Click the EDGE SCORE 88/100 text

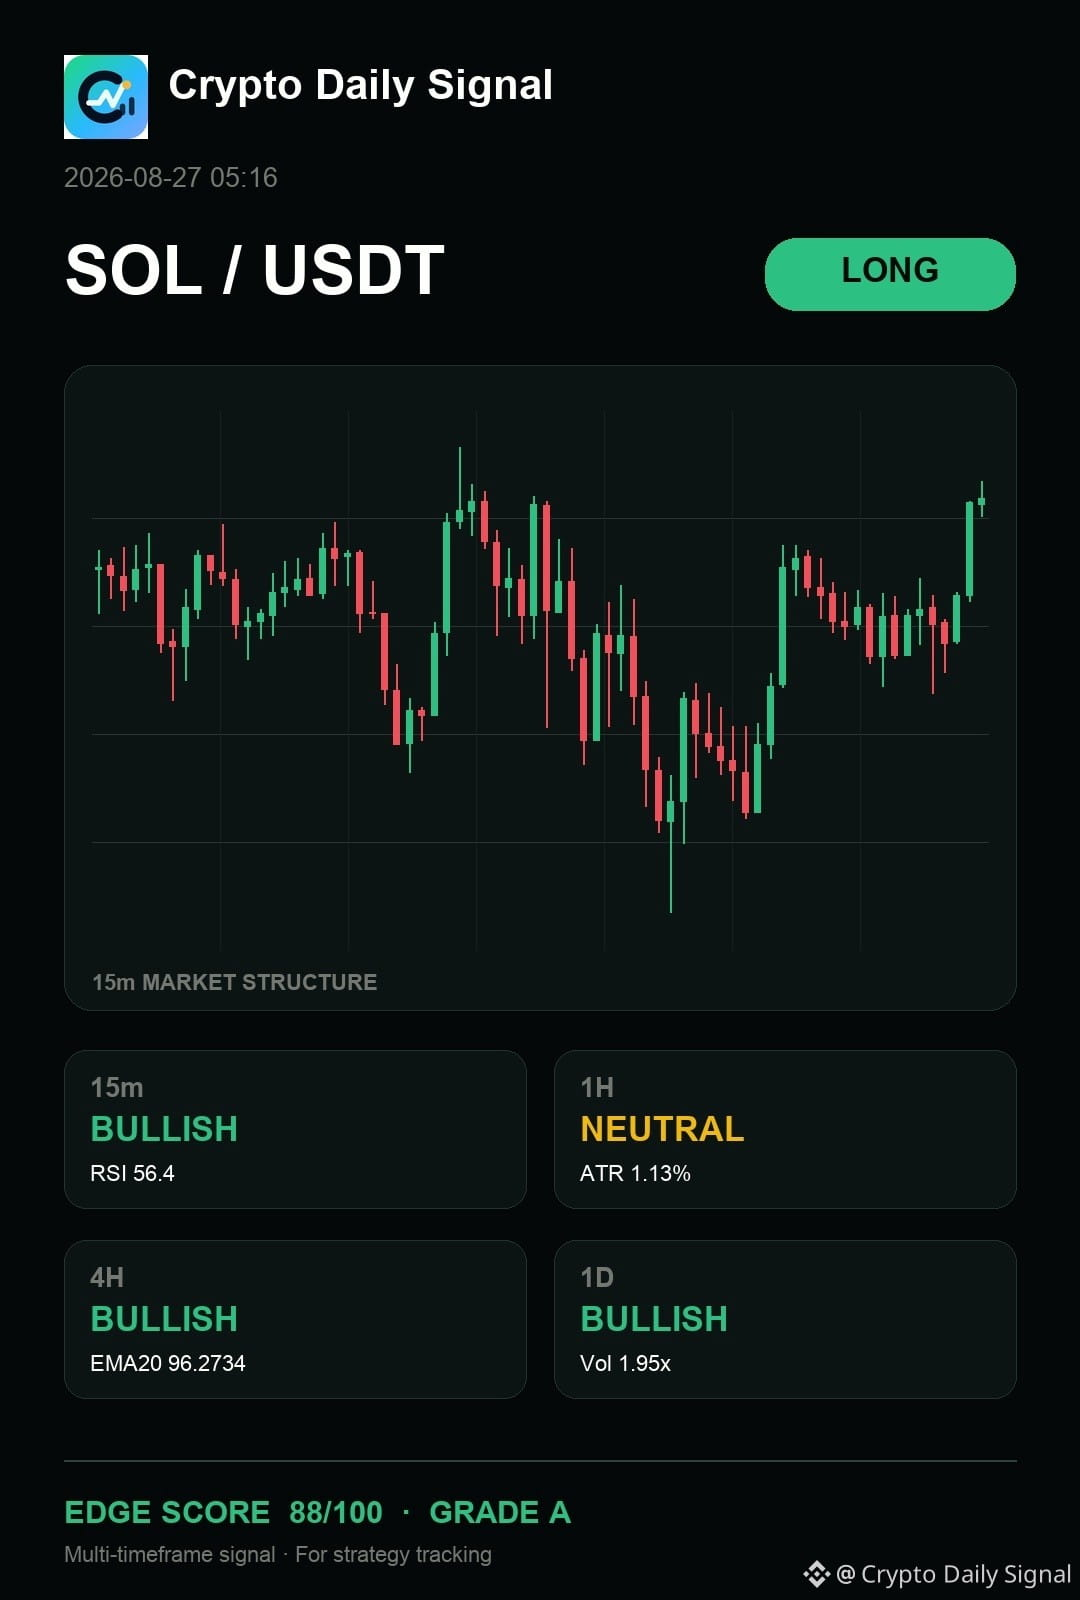pos(224,1512)
